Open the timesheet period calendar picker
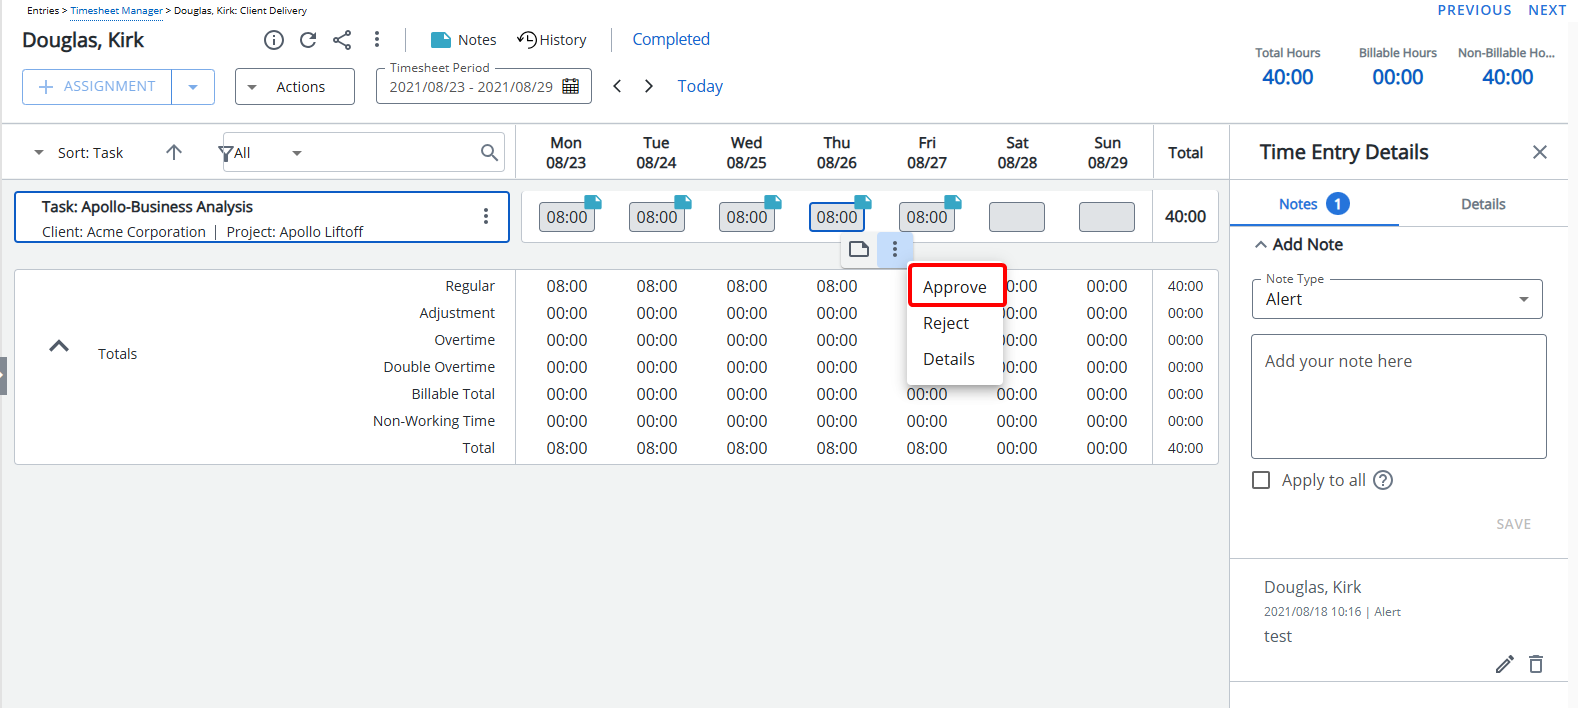 click(571, 87)
